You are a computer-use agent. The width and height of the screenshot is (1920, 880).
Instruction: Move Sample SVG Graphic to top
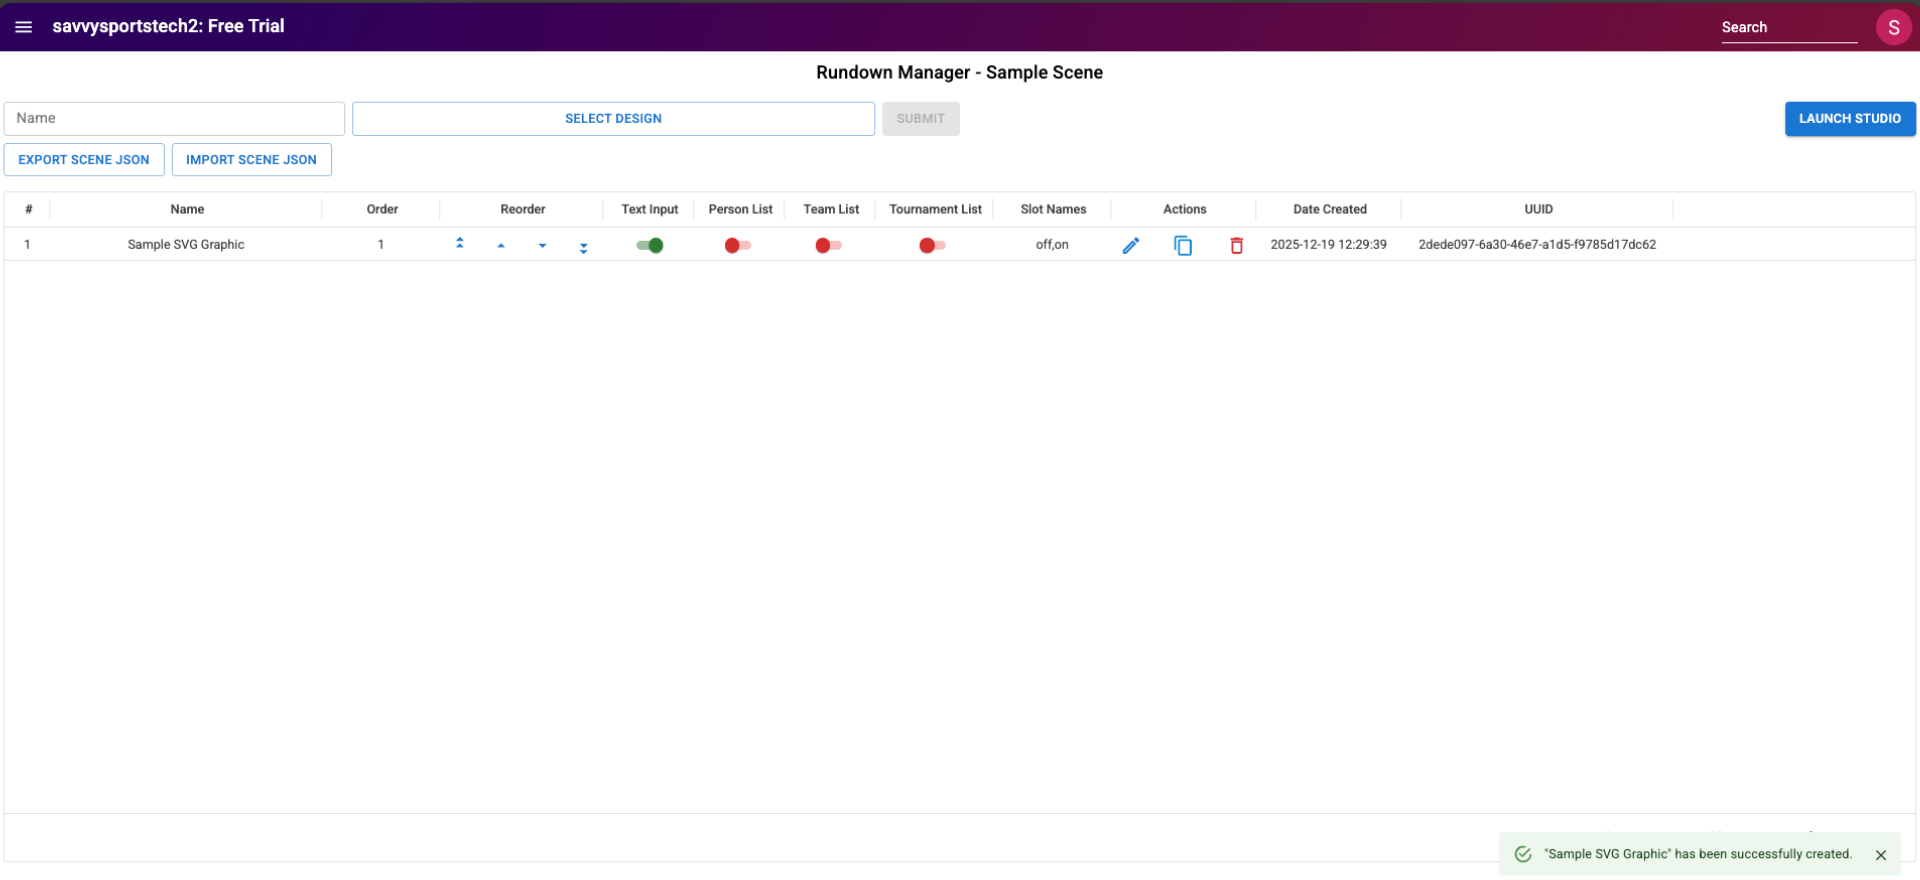coord(460,244)
